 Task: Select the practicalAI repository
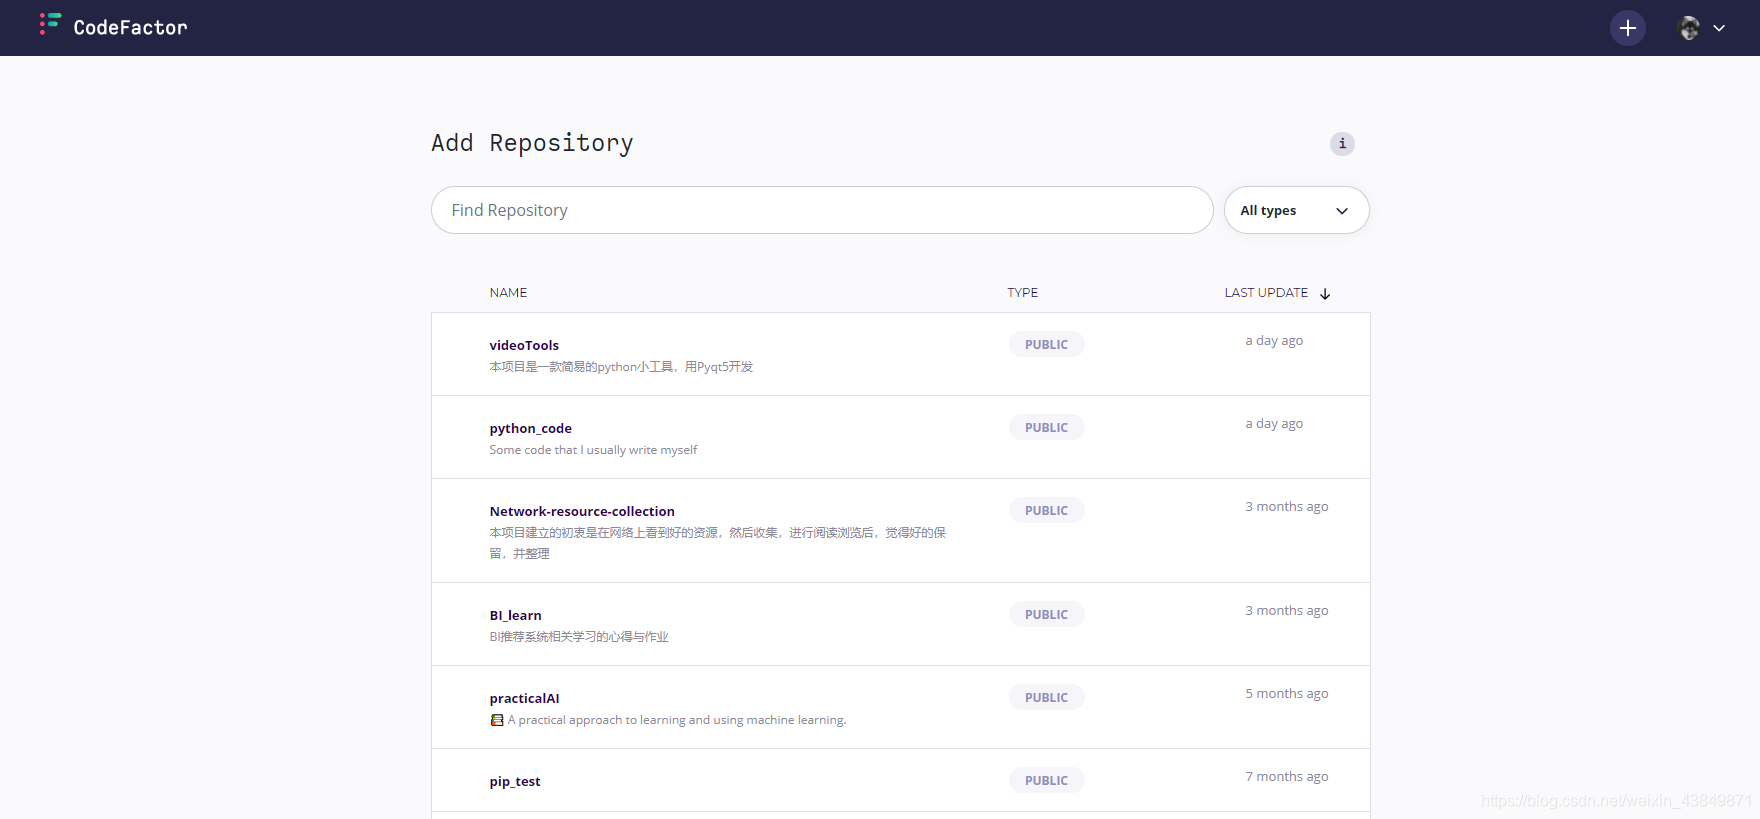524,698
